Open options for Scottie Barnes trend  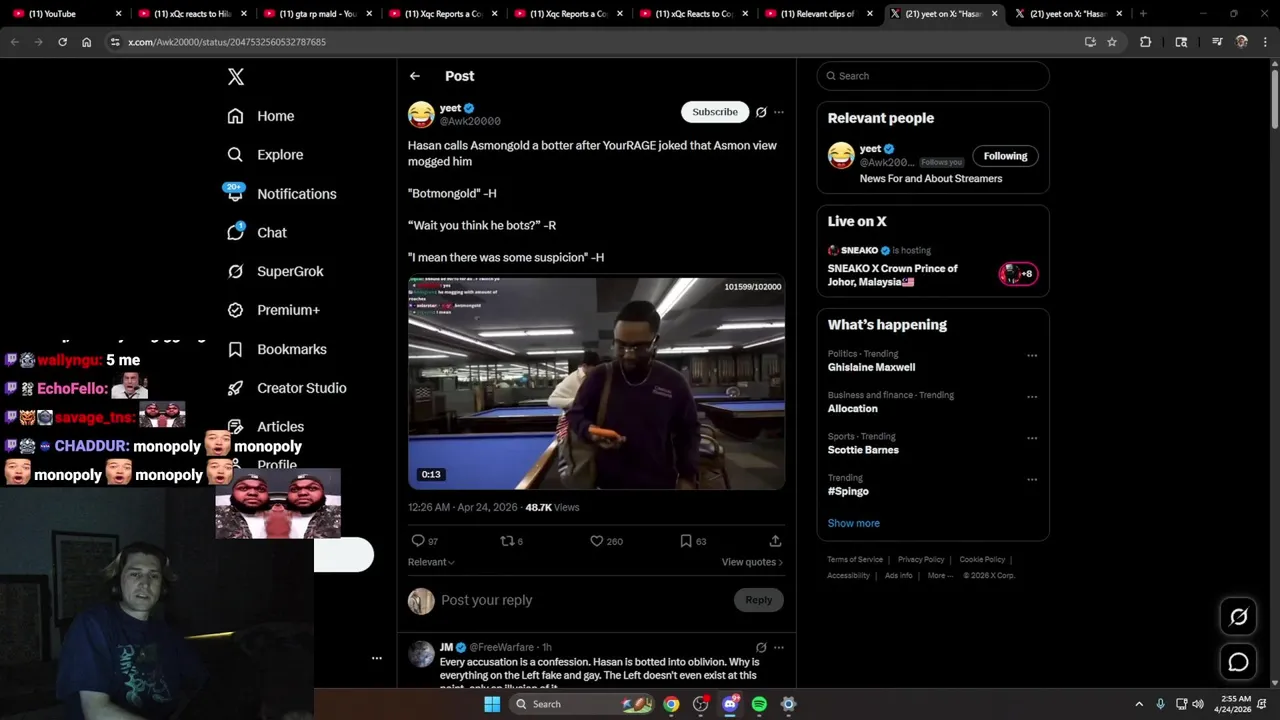[x=1032, y=438]
